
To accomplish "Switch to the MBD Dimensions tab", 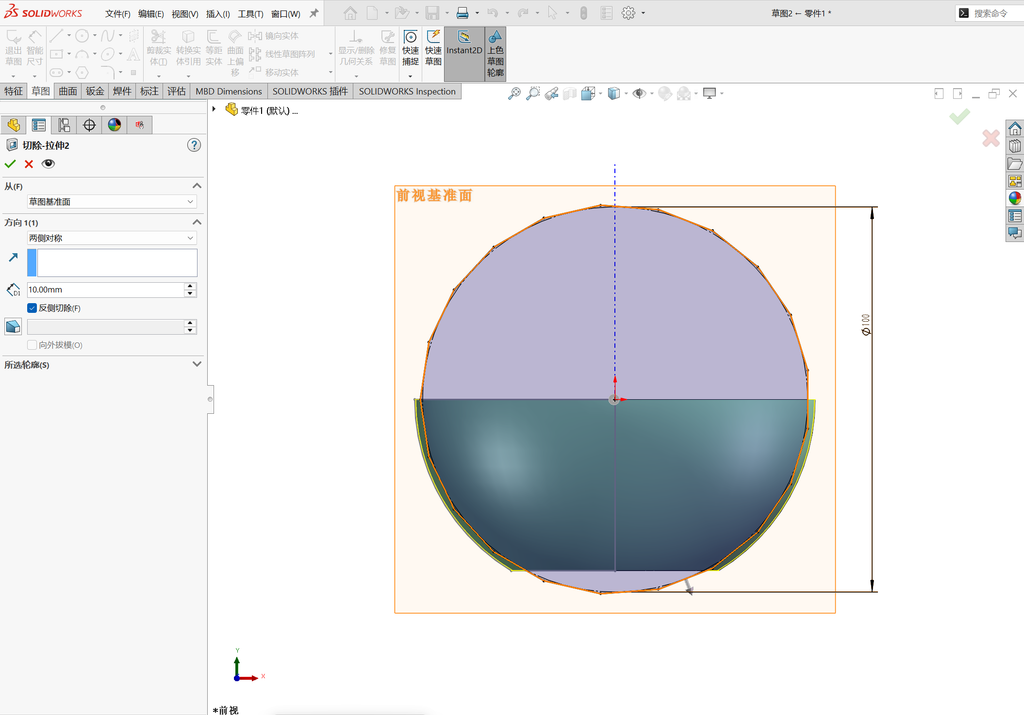I will click(229, 91).
